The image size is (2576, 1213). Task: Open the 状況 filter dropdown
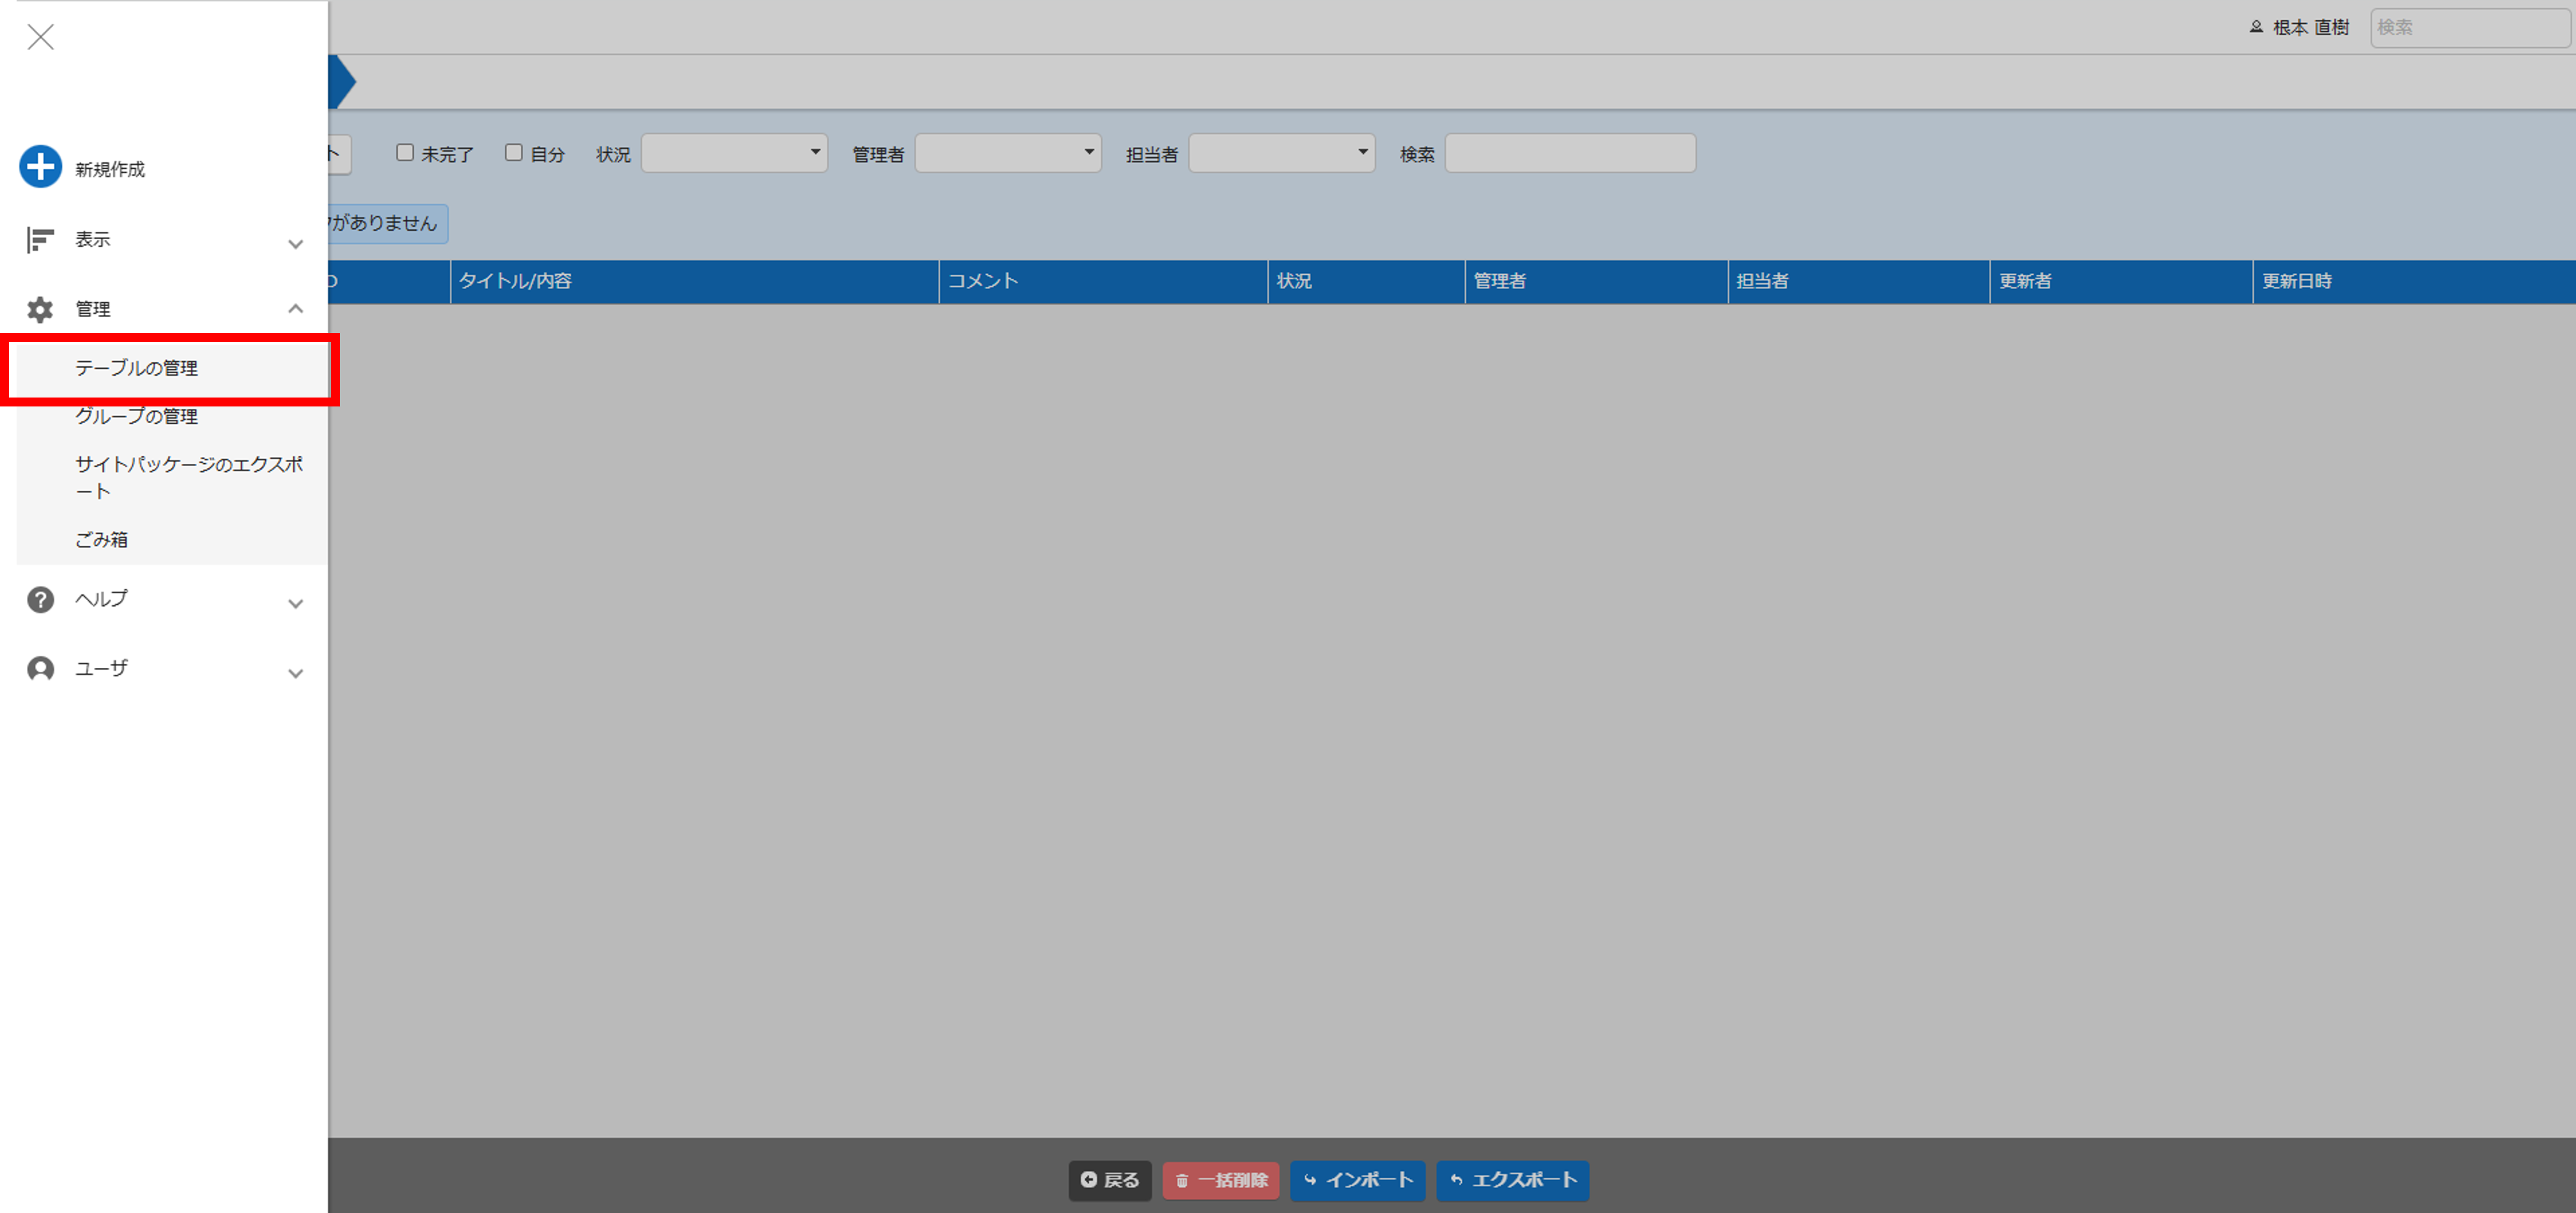pyautogui.click(x=734, y=153)
